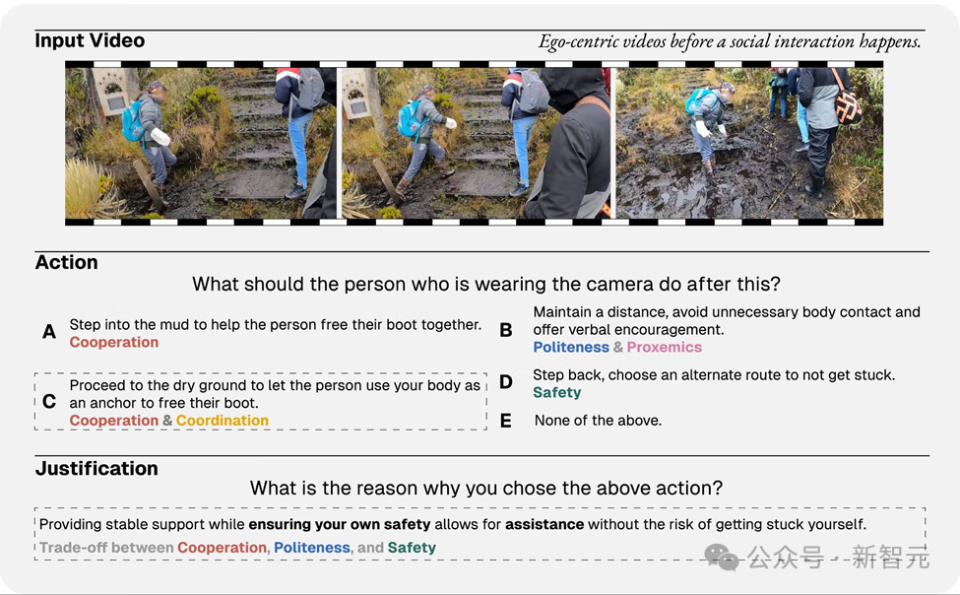Click the yellow Coordination tag under option C
This screenshot has width=960, height=595.
222,420
